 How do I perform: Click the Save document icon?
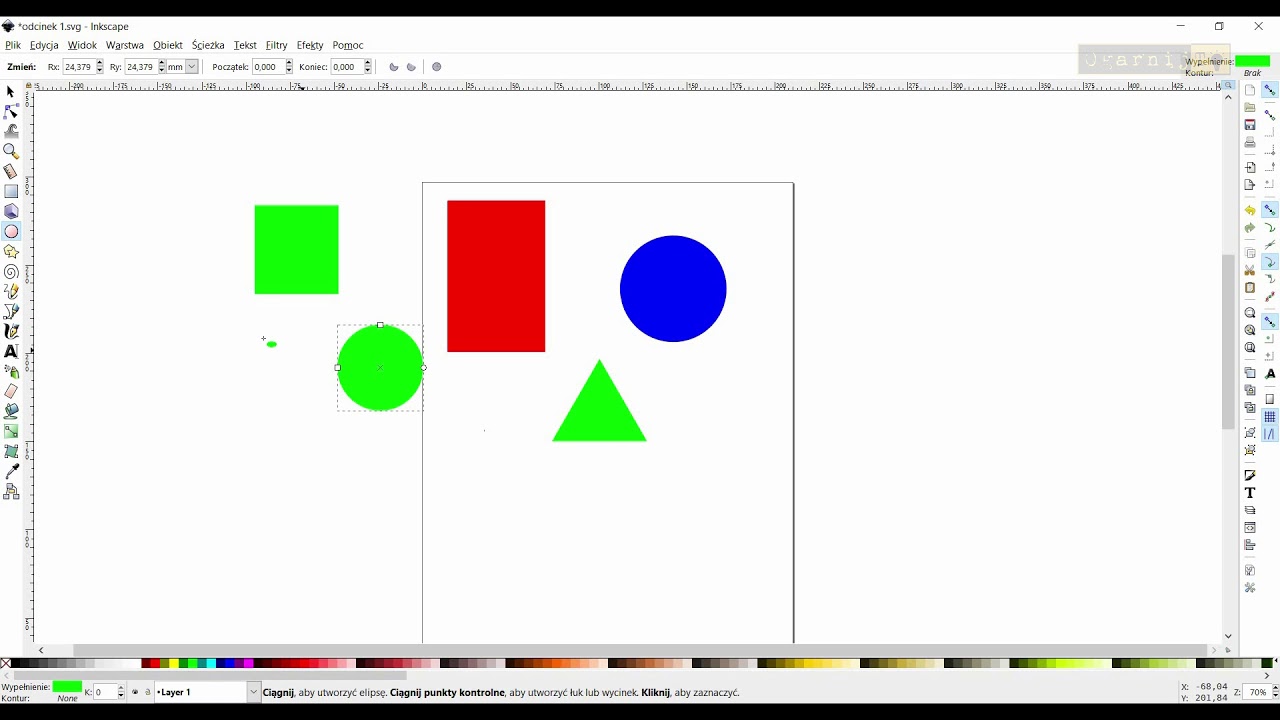click(x=1250, y=125)
